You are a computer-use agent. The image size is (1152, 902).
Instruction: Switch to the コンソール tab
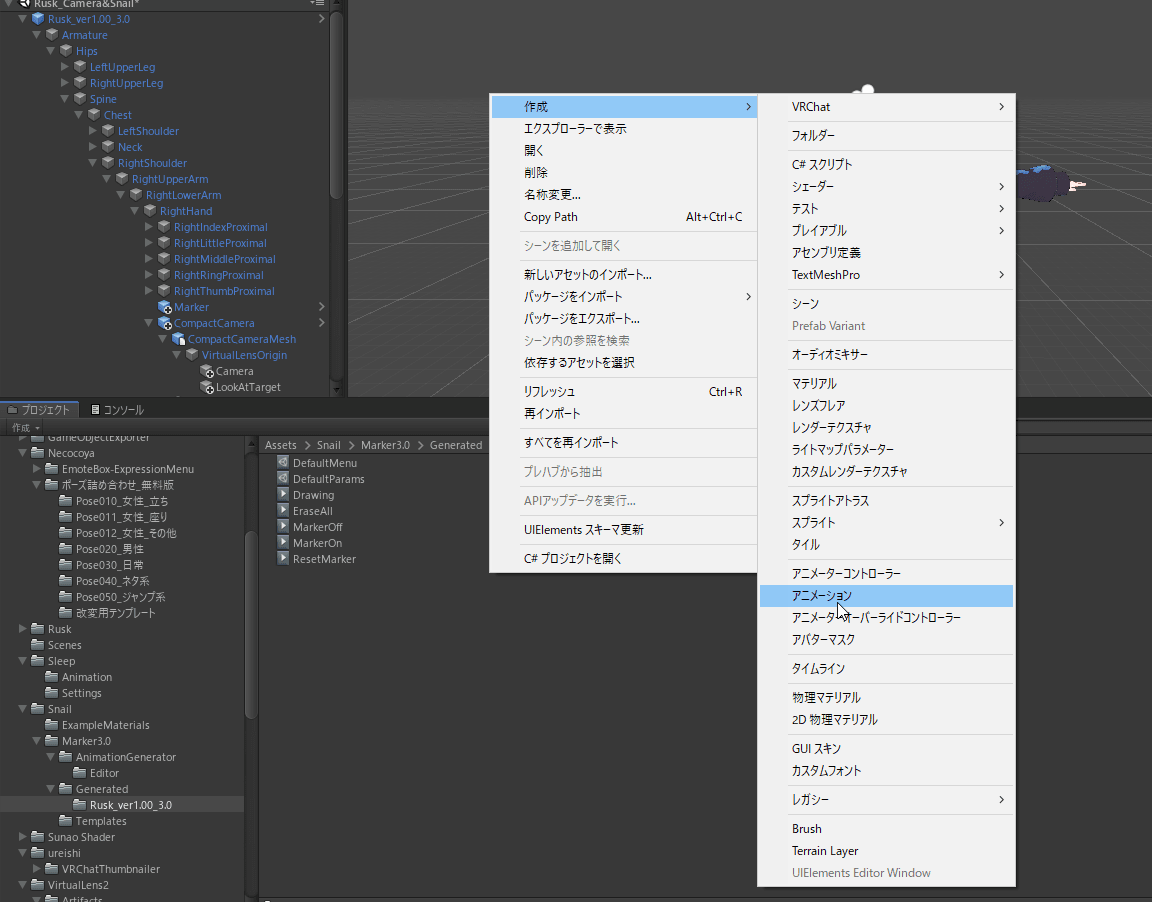pos(117,409)
